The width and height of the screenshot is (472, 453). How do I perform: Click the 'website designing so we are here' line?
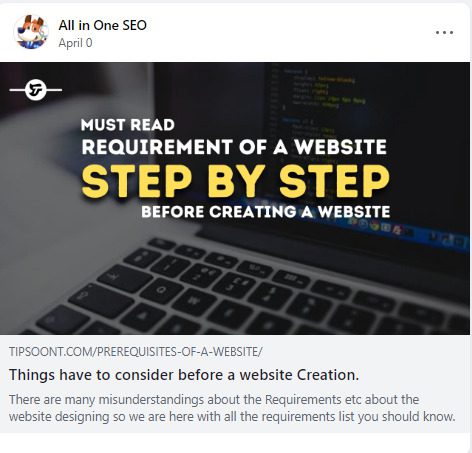click(x=232, y=417)
